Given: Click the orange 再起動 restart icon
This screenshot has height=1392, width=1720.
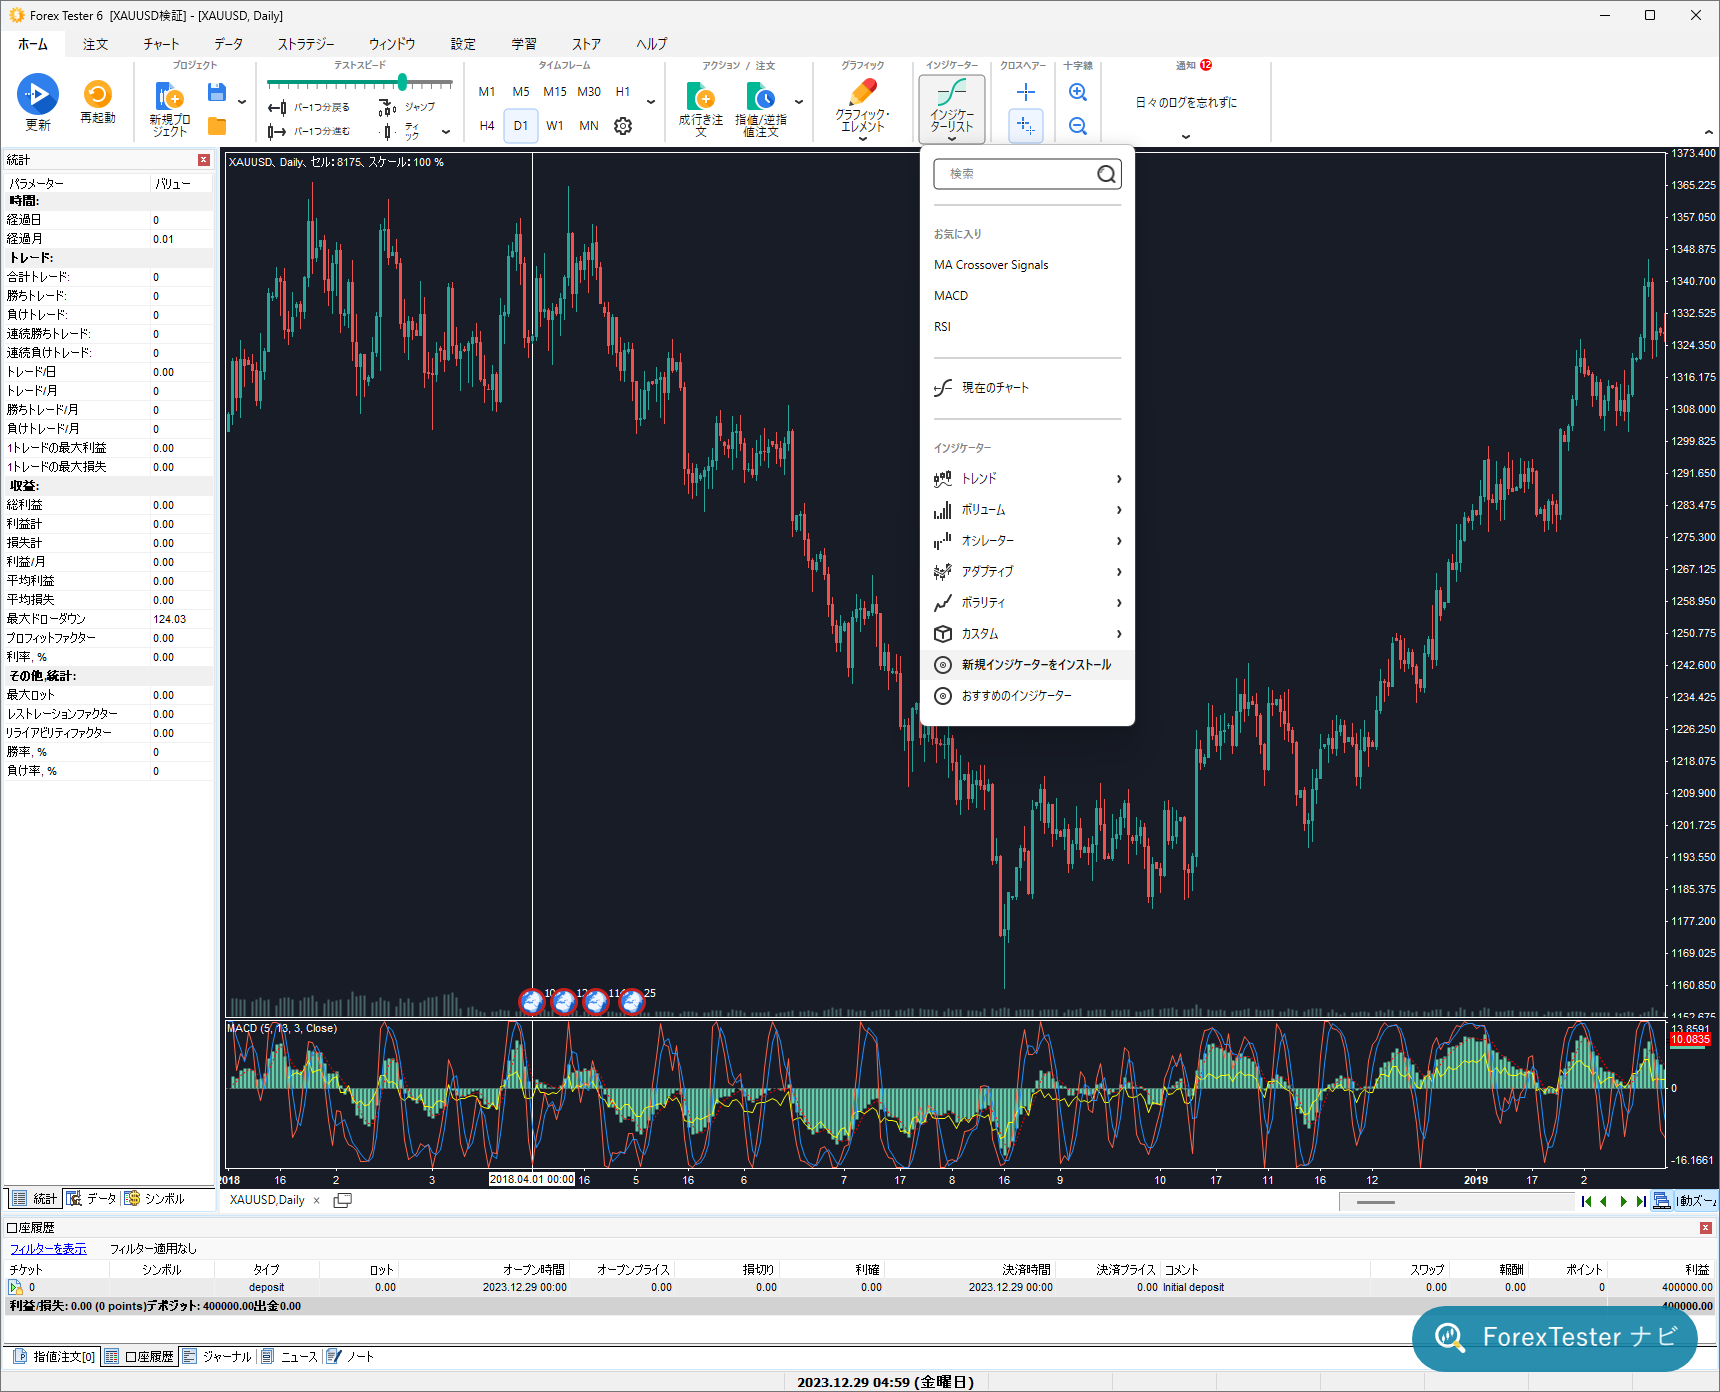Looking at the screenshot, I should 98,95.
